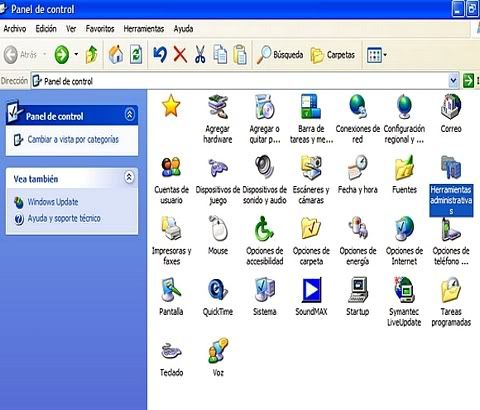Open the forward history dropdown arrow
The image size is (480, 410).
[x=76, y=54]
